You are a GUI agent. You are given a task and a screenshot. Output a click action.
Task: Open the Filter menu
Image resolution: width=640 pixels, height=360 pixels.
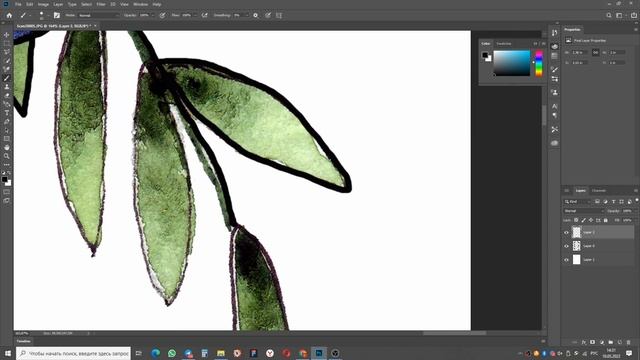tap(101, 4)
